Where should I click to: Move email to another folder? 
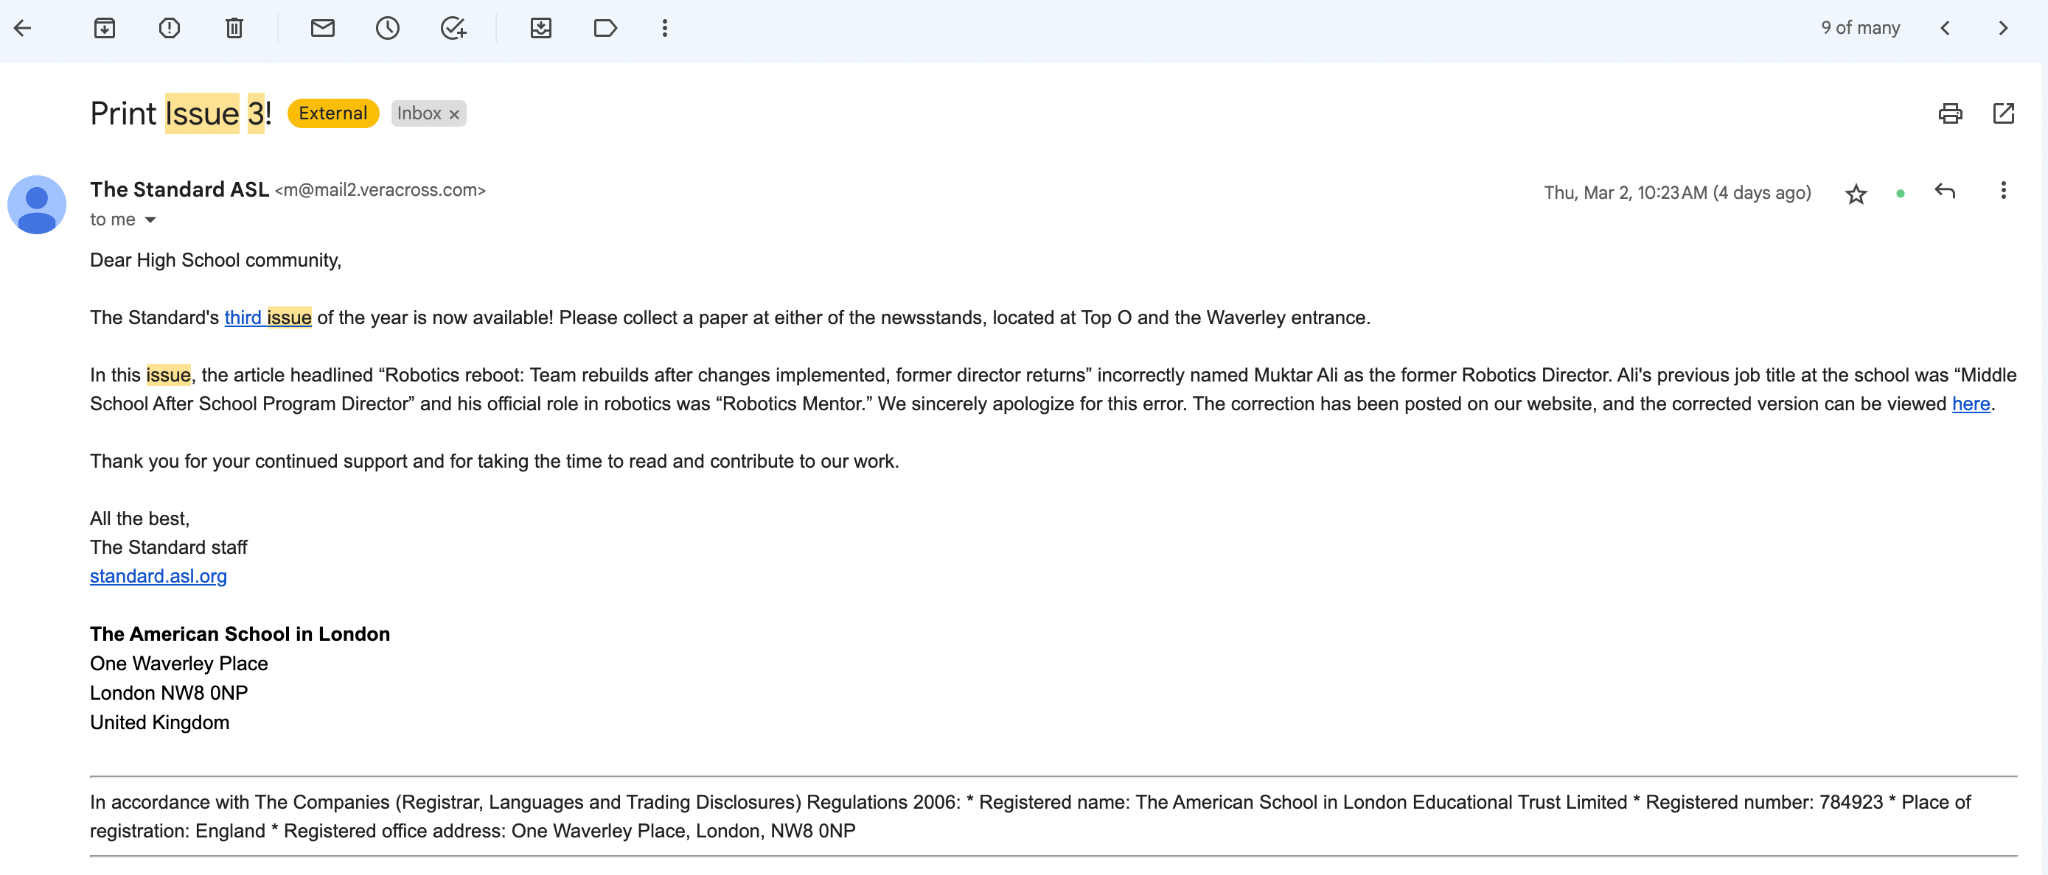541,28
